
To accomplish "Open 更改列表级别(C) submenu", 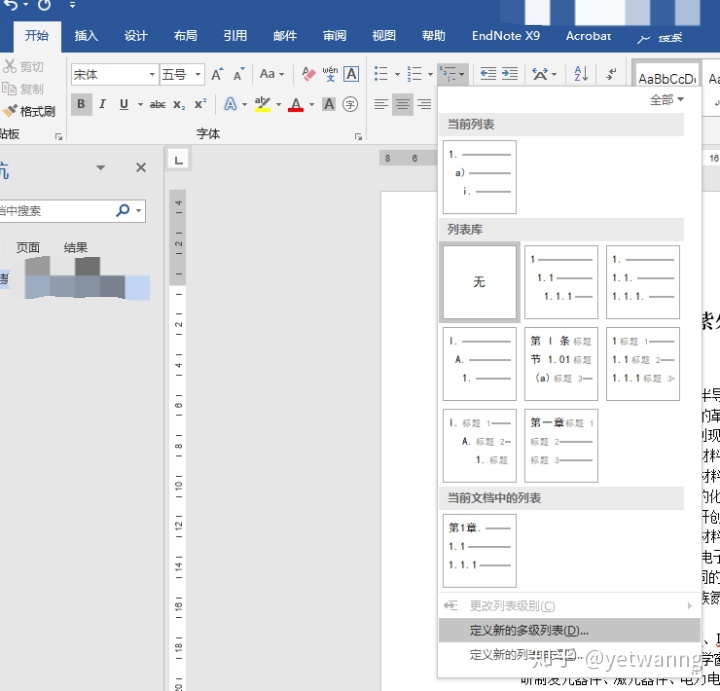I will pyautogui.click(x=569, y=606).
